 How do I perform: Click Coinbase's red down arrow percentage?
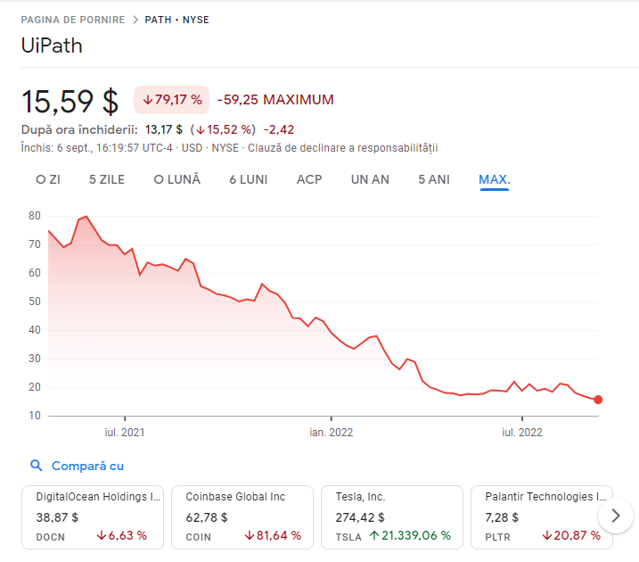[273, 536]
